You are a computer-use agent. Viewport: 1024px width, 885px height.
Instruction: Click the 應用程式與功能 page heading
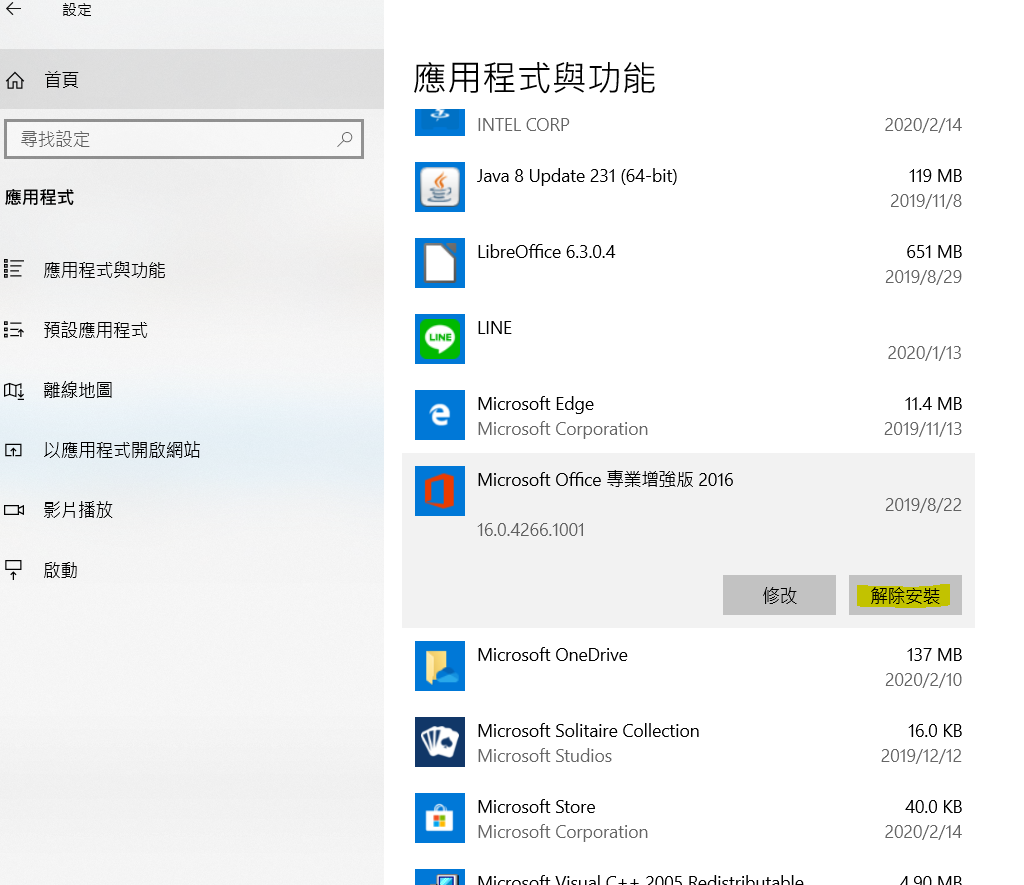(x=534, y=78)
